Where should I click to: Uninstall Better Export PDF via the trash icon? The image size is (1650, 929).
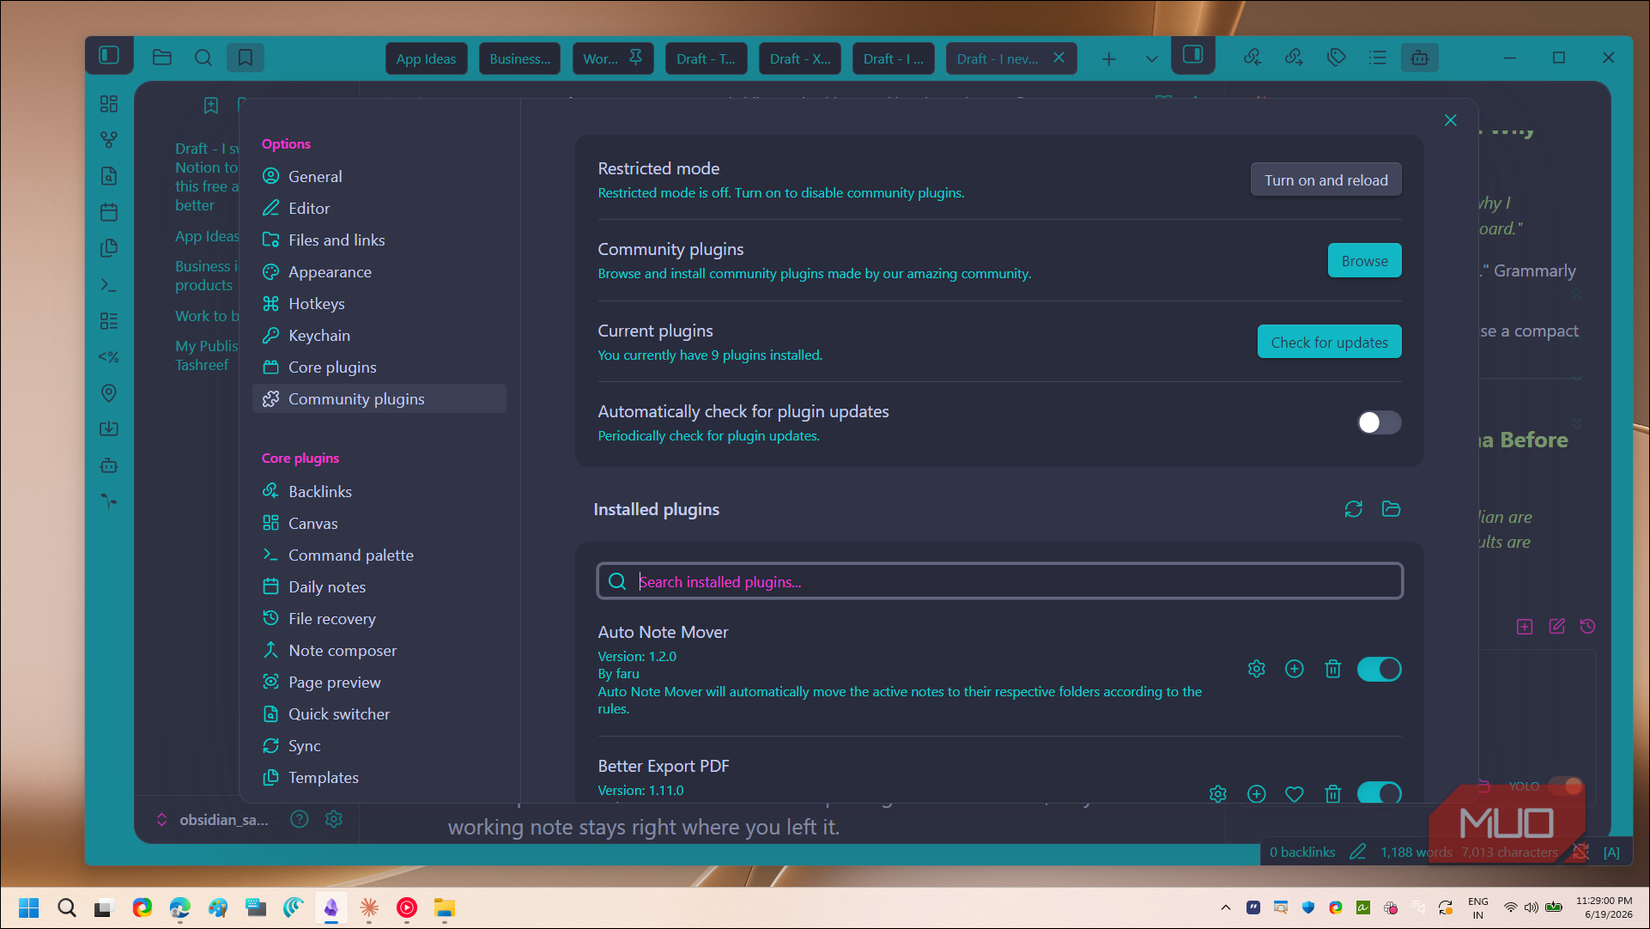tap(1333, 794)
